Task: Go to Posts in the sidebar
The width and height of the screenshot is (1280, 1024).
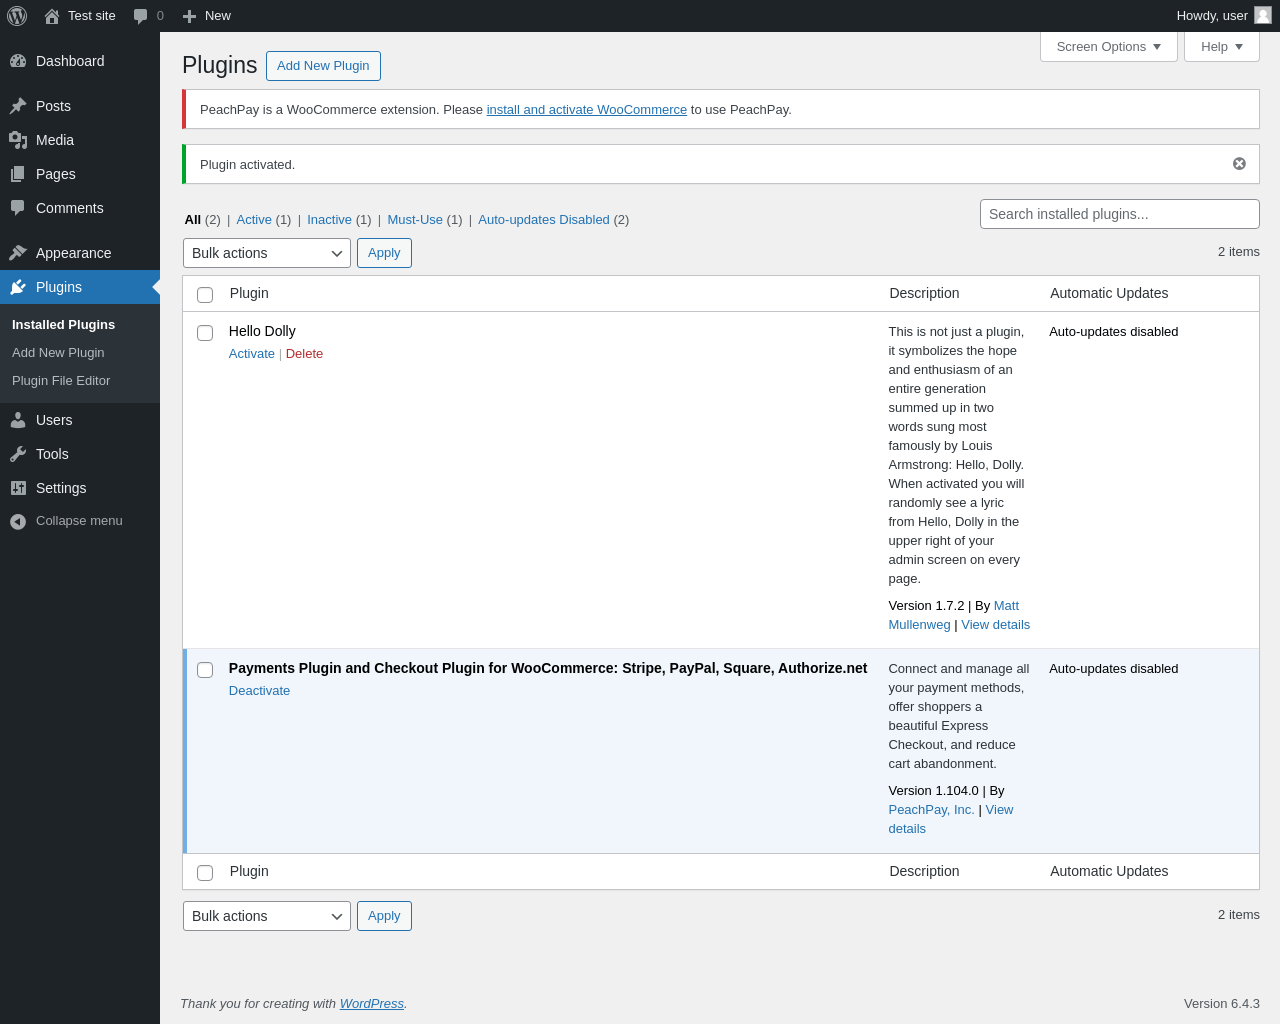Action: pyautogui.click(x=80, y=106)
